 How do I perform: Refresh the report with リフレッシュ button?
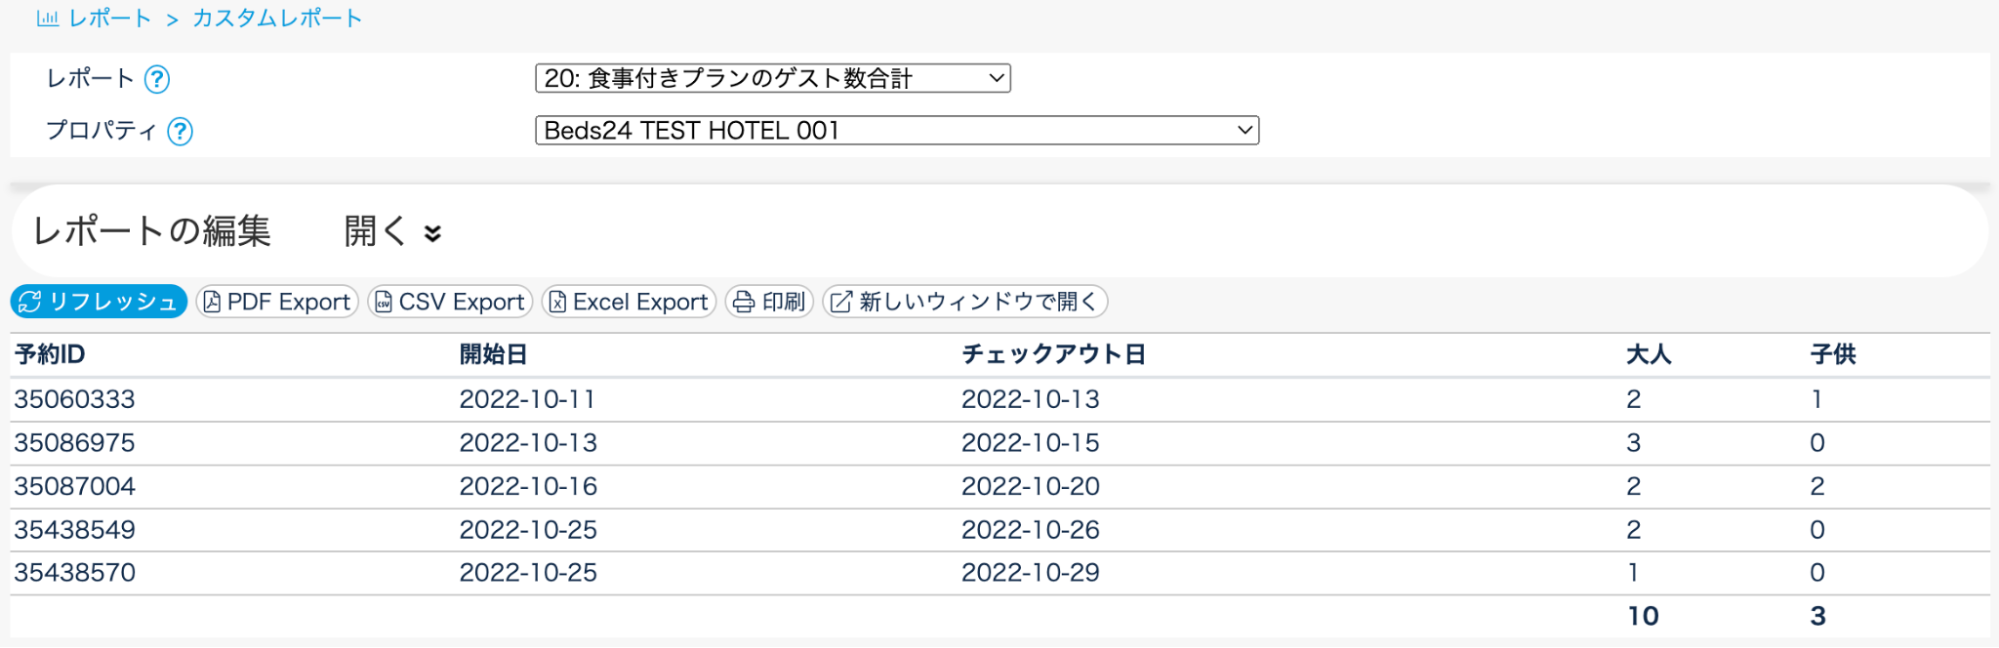[99, 302]
